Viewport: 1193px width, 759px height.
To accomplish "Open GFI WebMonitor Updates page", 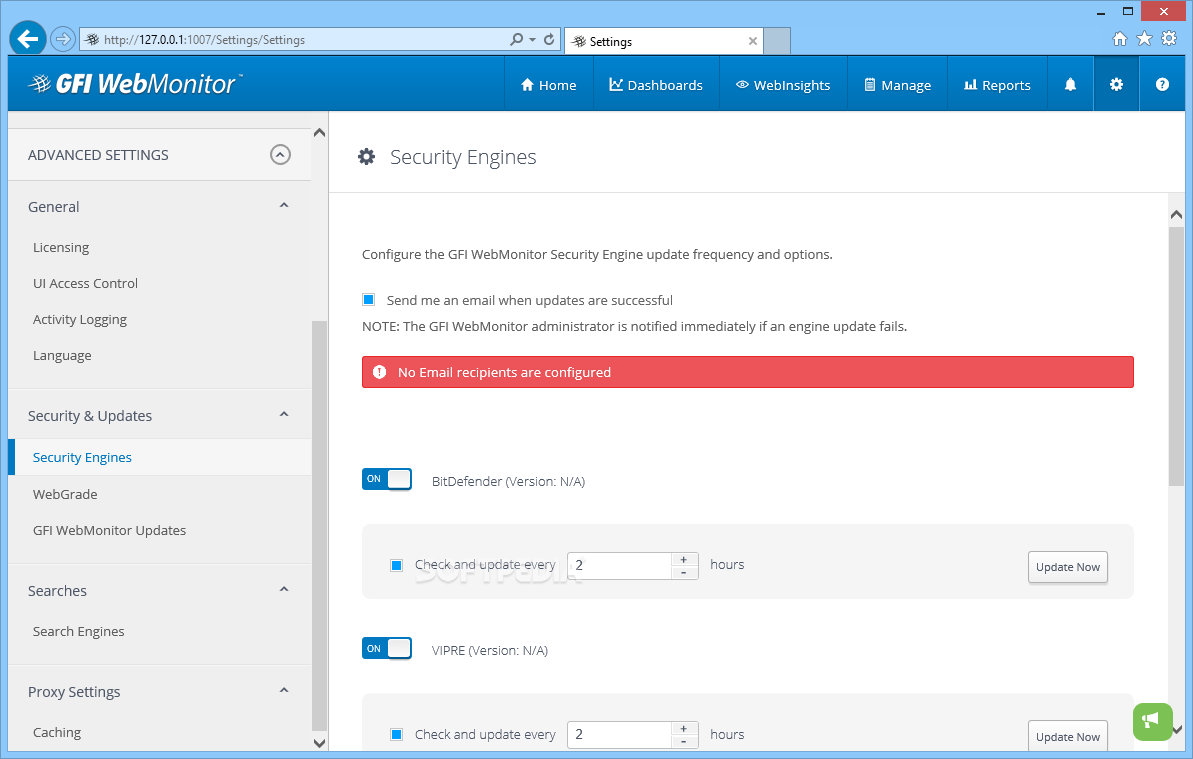I will tap(110, 530).
